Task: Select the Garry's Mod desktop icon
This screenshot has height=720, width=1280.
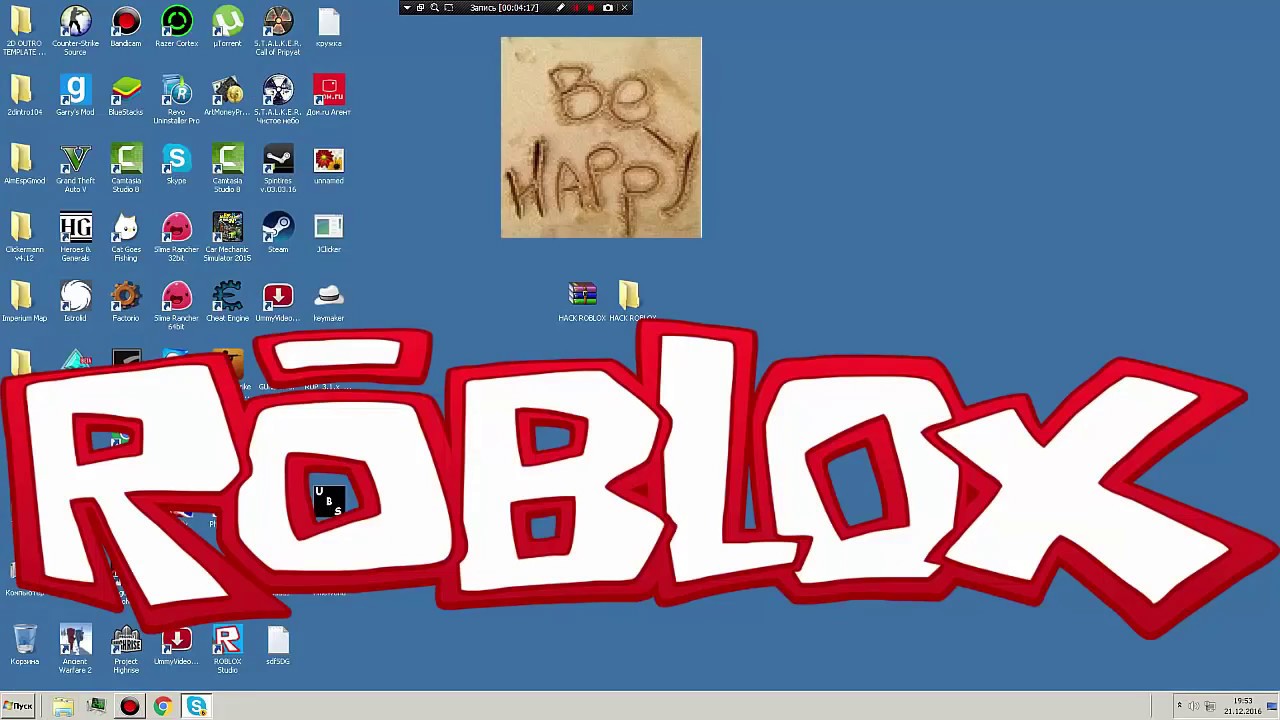Action: coord(75,95)
